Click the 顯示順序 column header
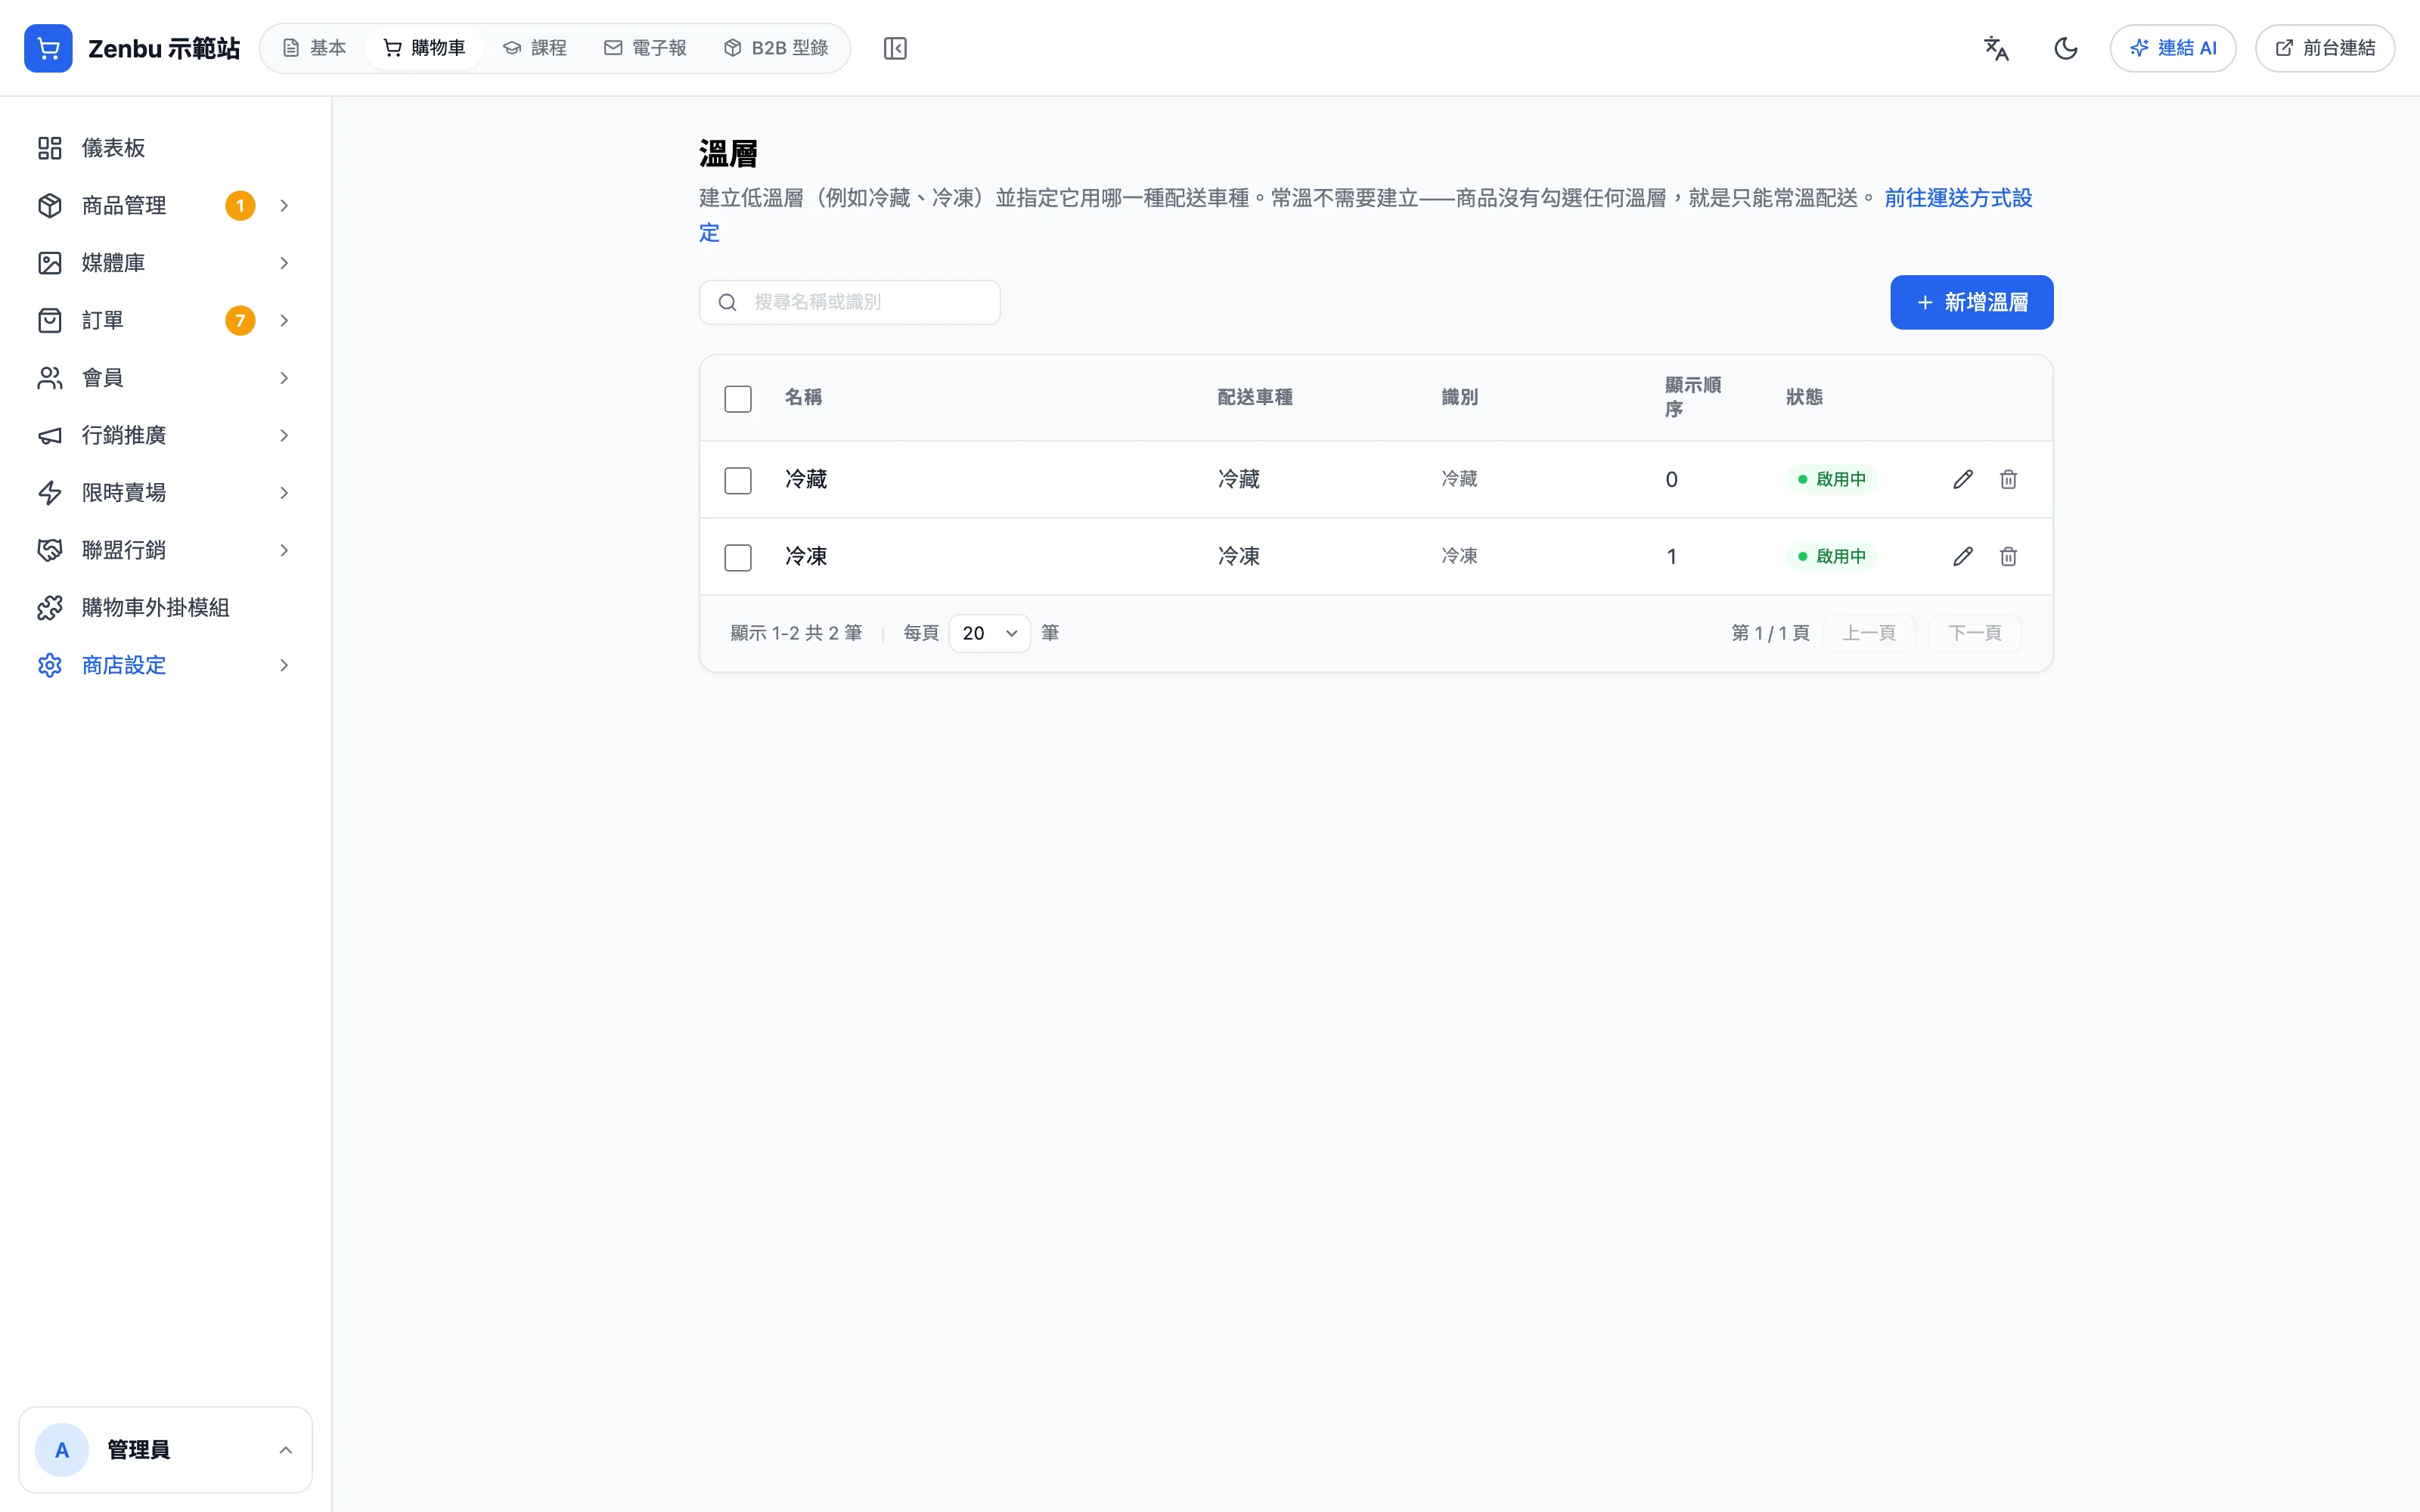Image resolution: width=2420 pixels, height=1512 pixels. tap(1692, 397)
